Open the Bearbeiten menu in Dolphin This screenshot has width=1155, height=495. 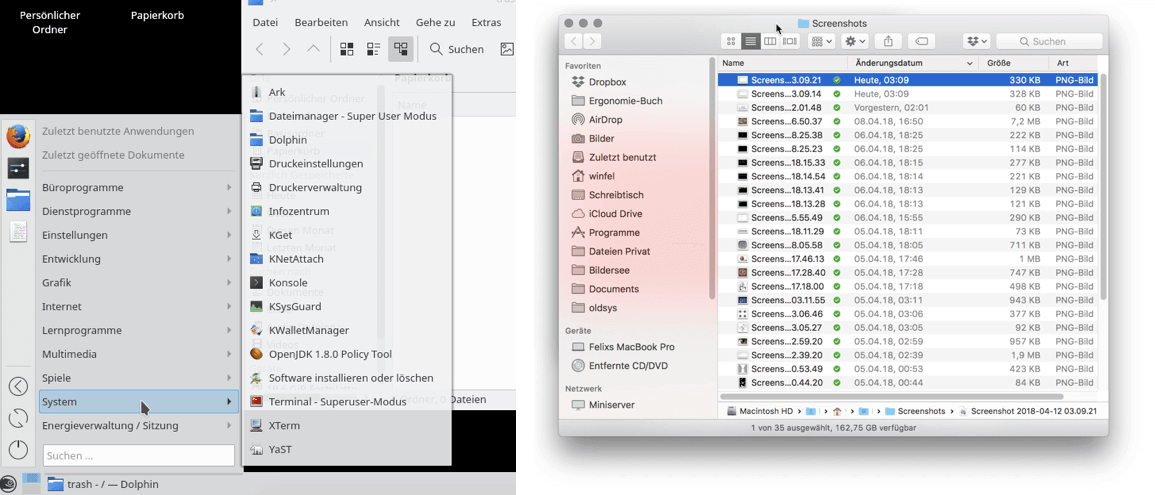click(x=321, y=22)
